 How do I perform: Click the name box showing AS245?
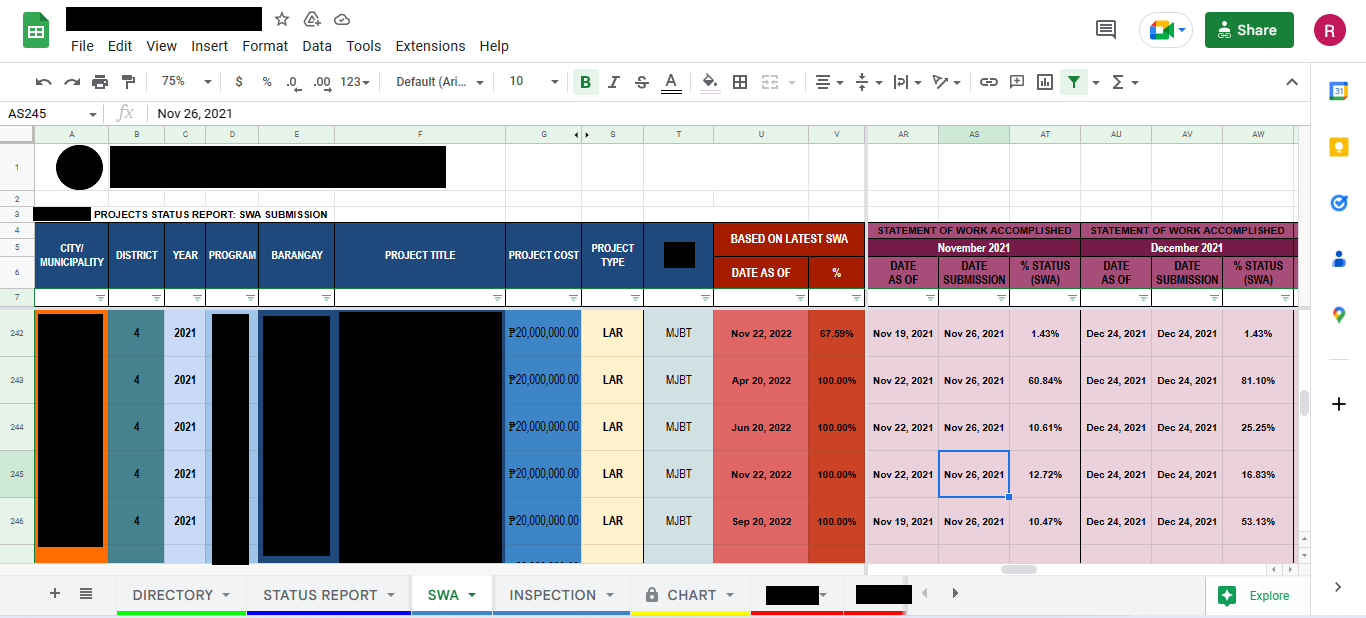52,114
